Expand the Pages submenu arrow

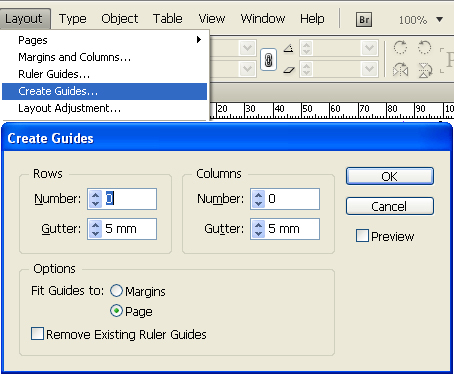point(199,40)
